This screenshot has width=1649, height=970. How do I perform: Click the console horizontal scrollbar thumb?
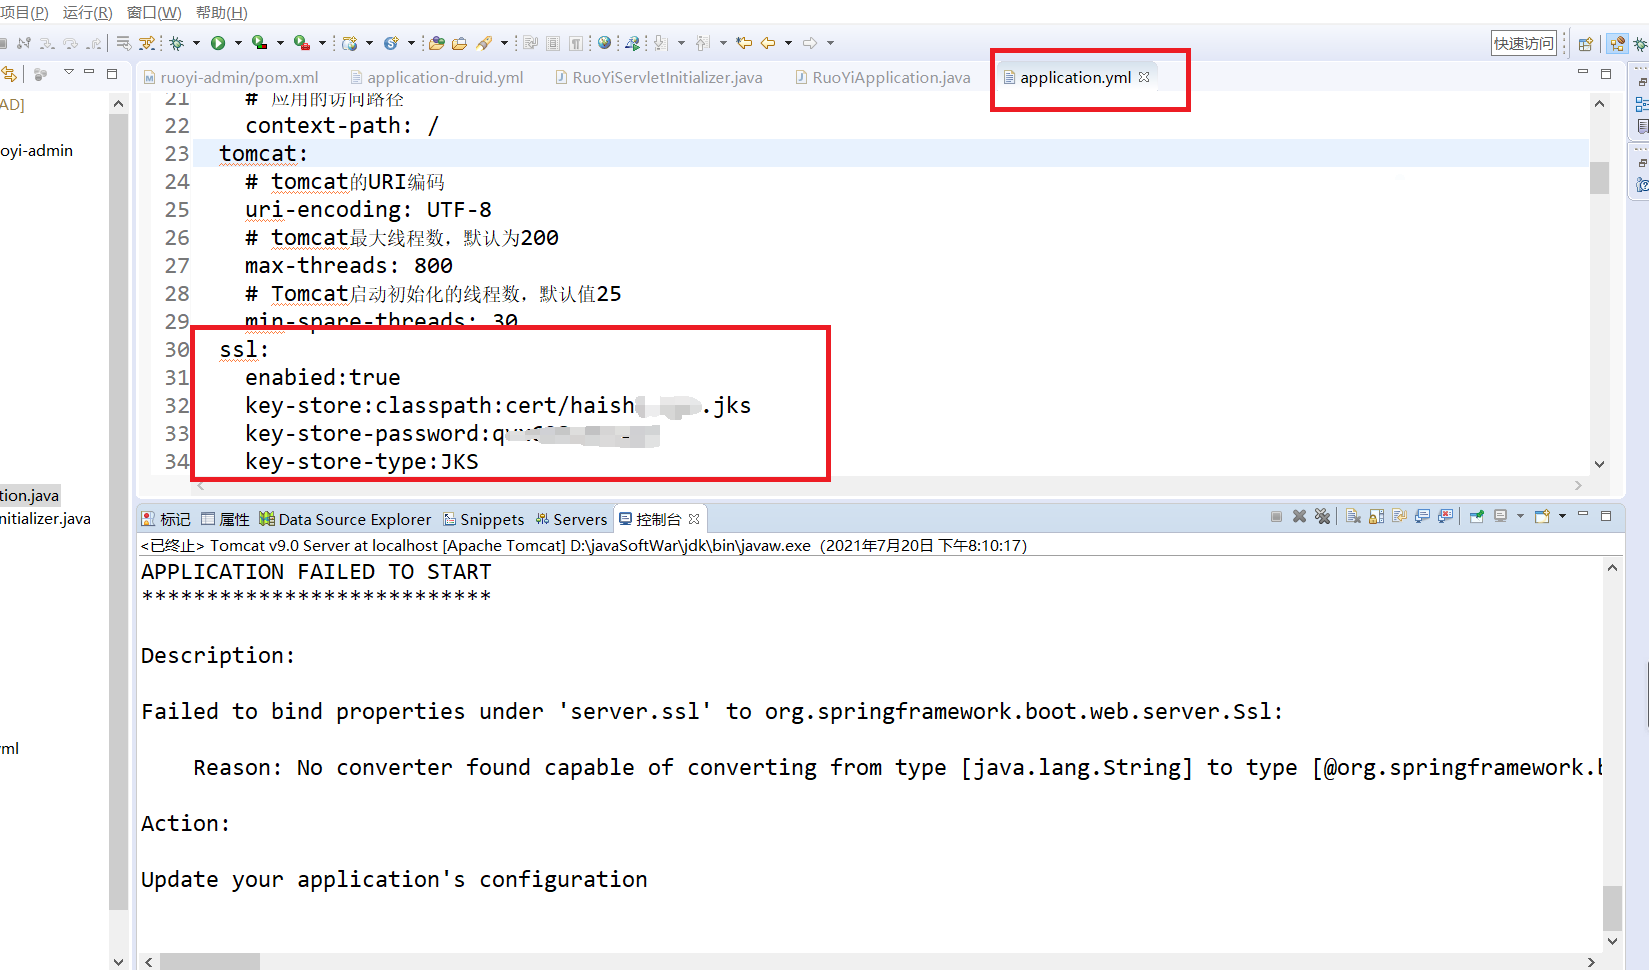(x=210, y=962)
